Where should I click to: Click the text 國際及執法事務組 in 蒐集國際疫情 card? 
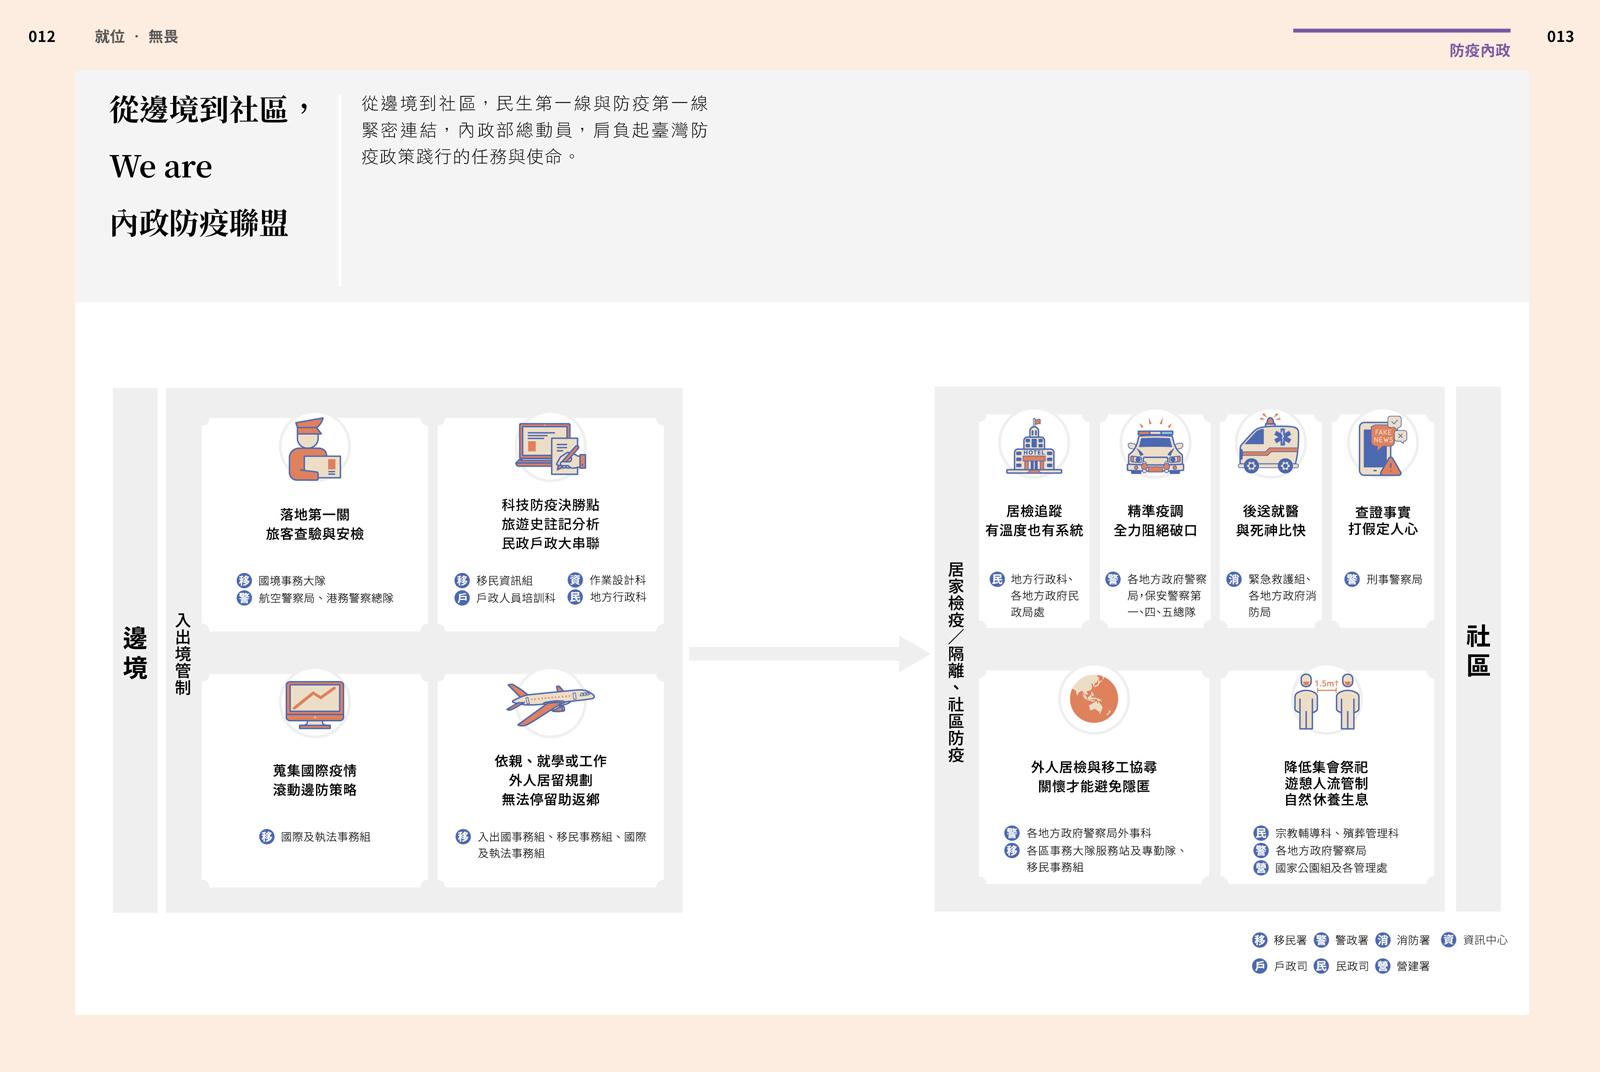click(x=326, y=837)
